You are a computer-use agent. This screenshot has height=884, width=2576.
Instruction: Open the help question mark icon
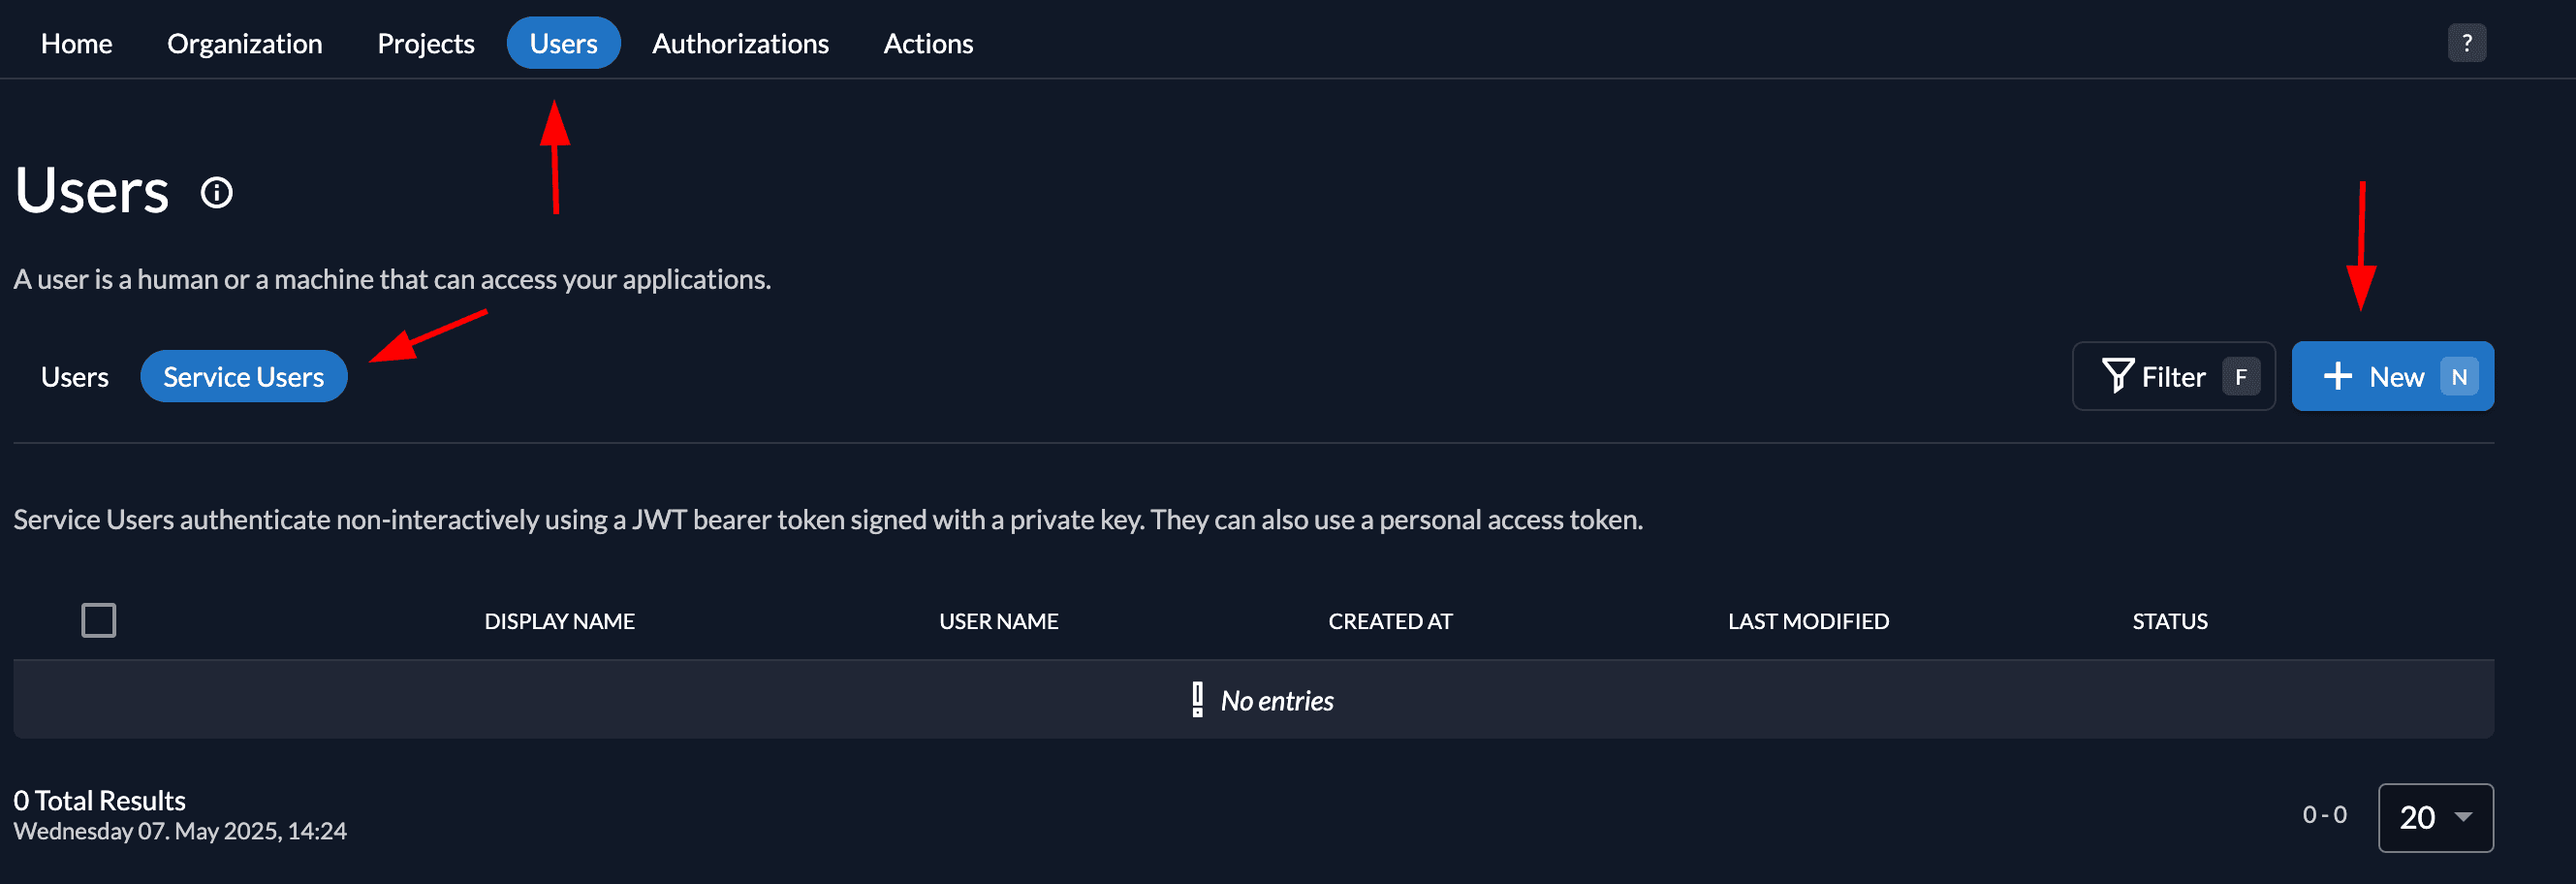pos(2466,43)
